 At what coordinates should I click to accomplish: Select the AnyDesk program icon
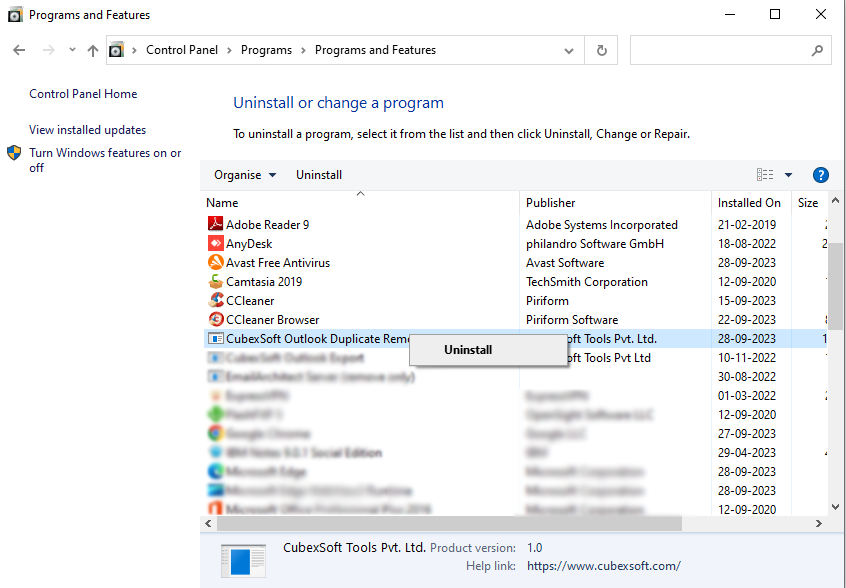[x=215, y=244]
